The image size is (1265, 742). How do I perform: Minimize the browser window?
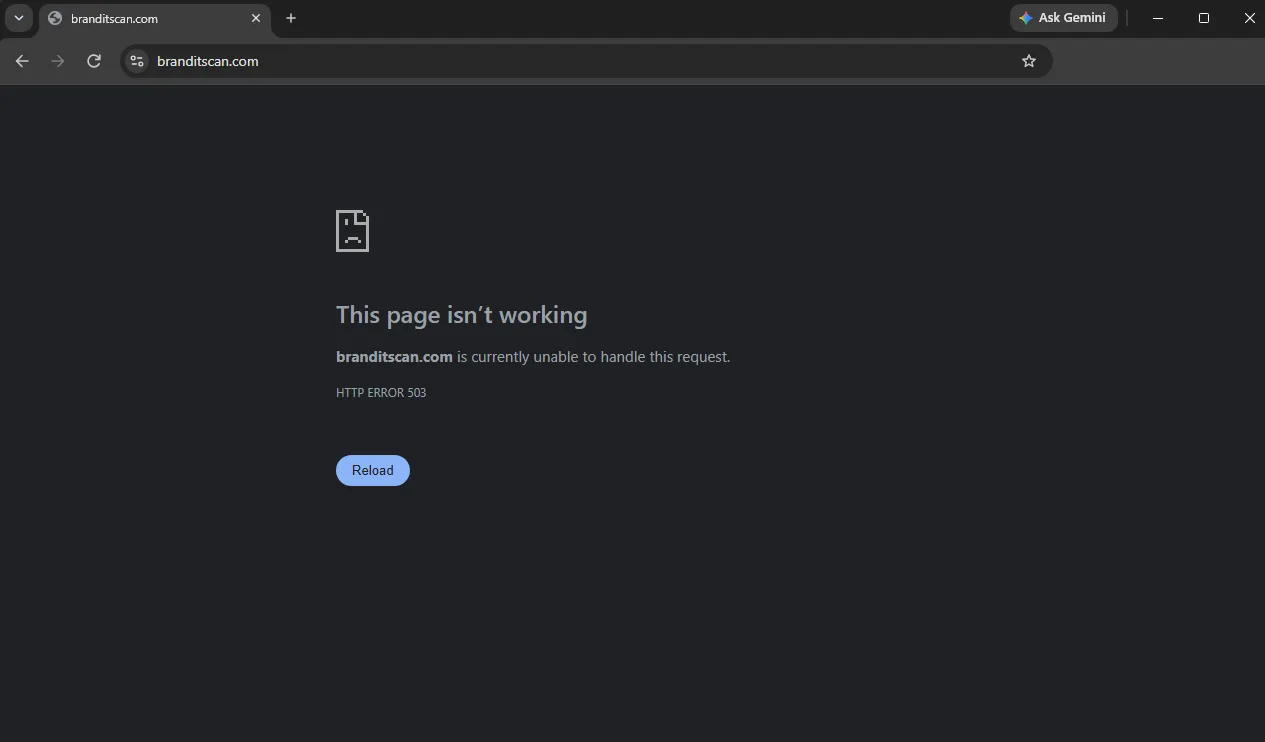(x=1158, y=18)
